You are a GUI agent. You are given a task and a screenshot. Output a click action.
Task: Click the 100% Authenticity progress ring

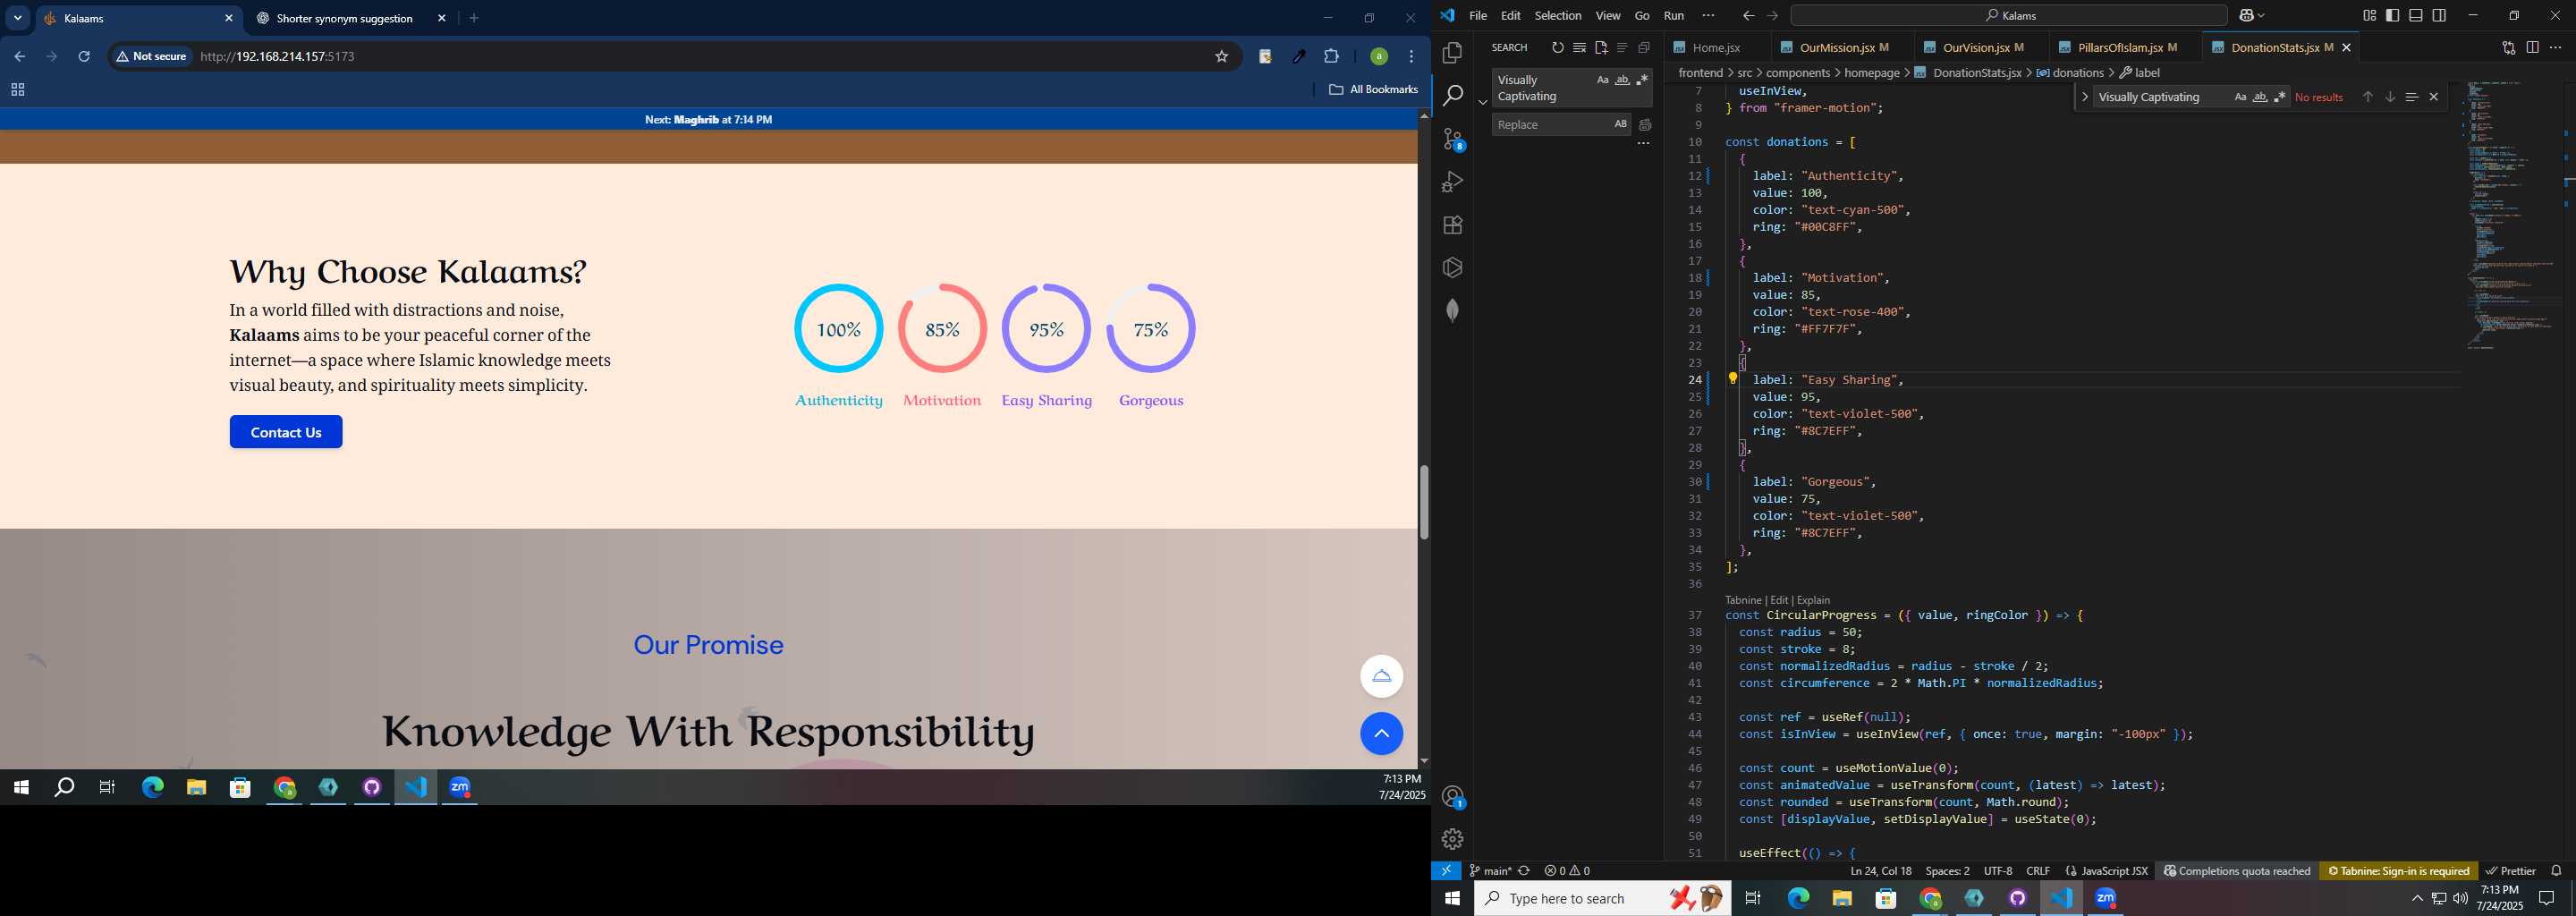click(x=838, y=329)
